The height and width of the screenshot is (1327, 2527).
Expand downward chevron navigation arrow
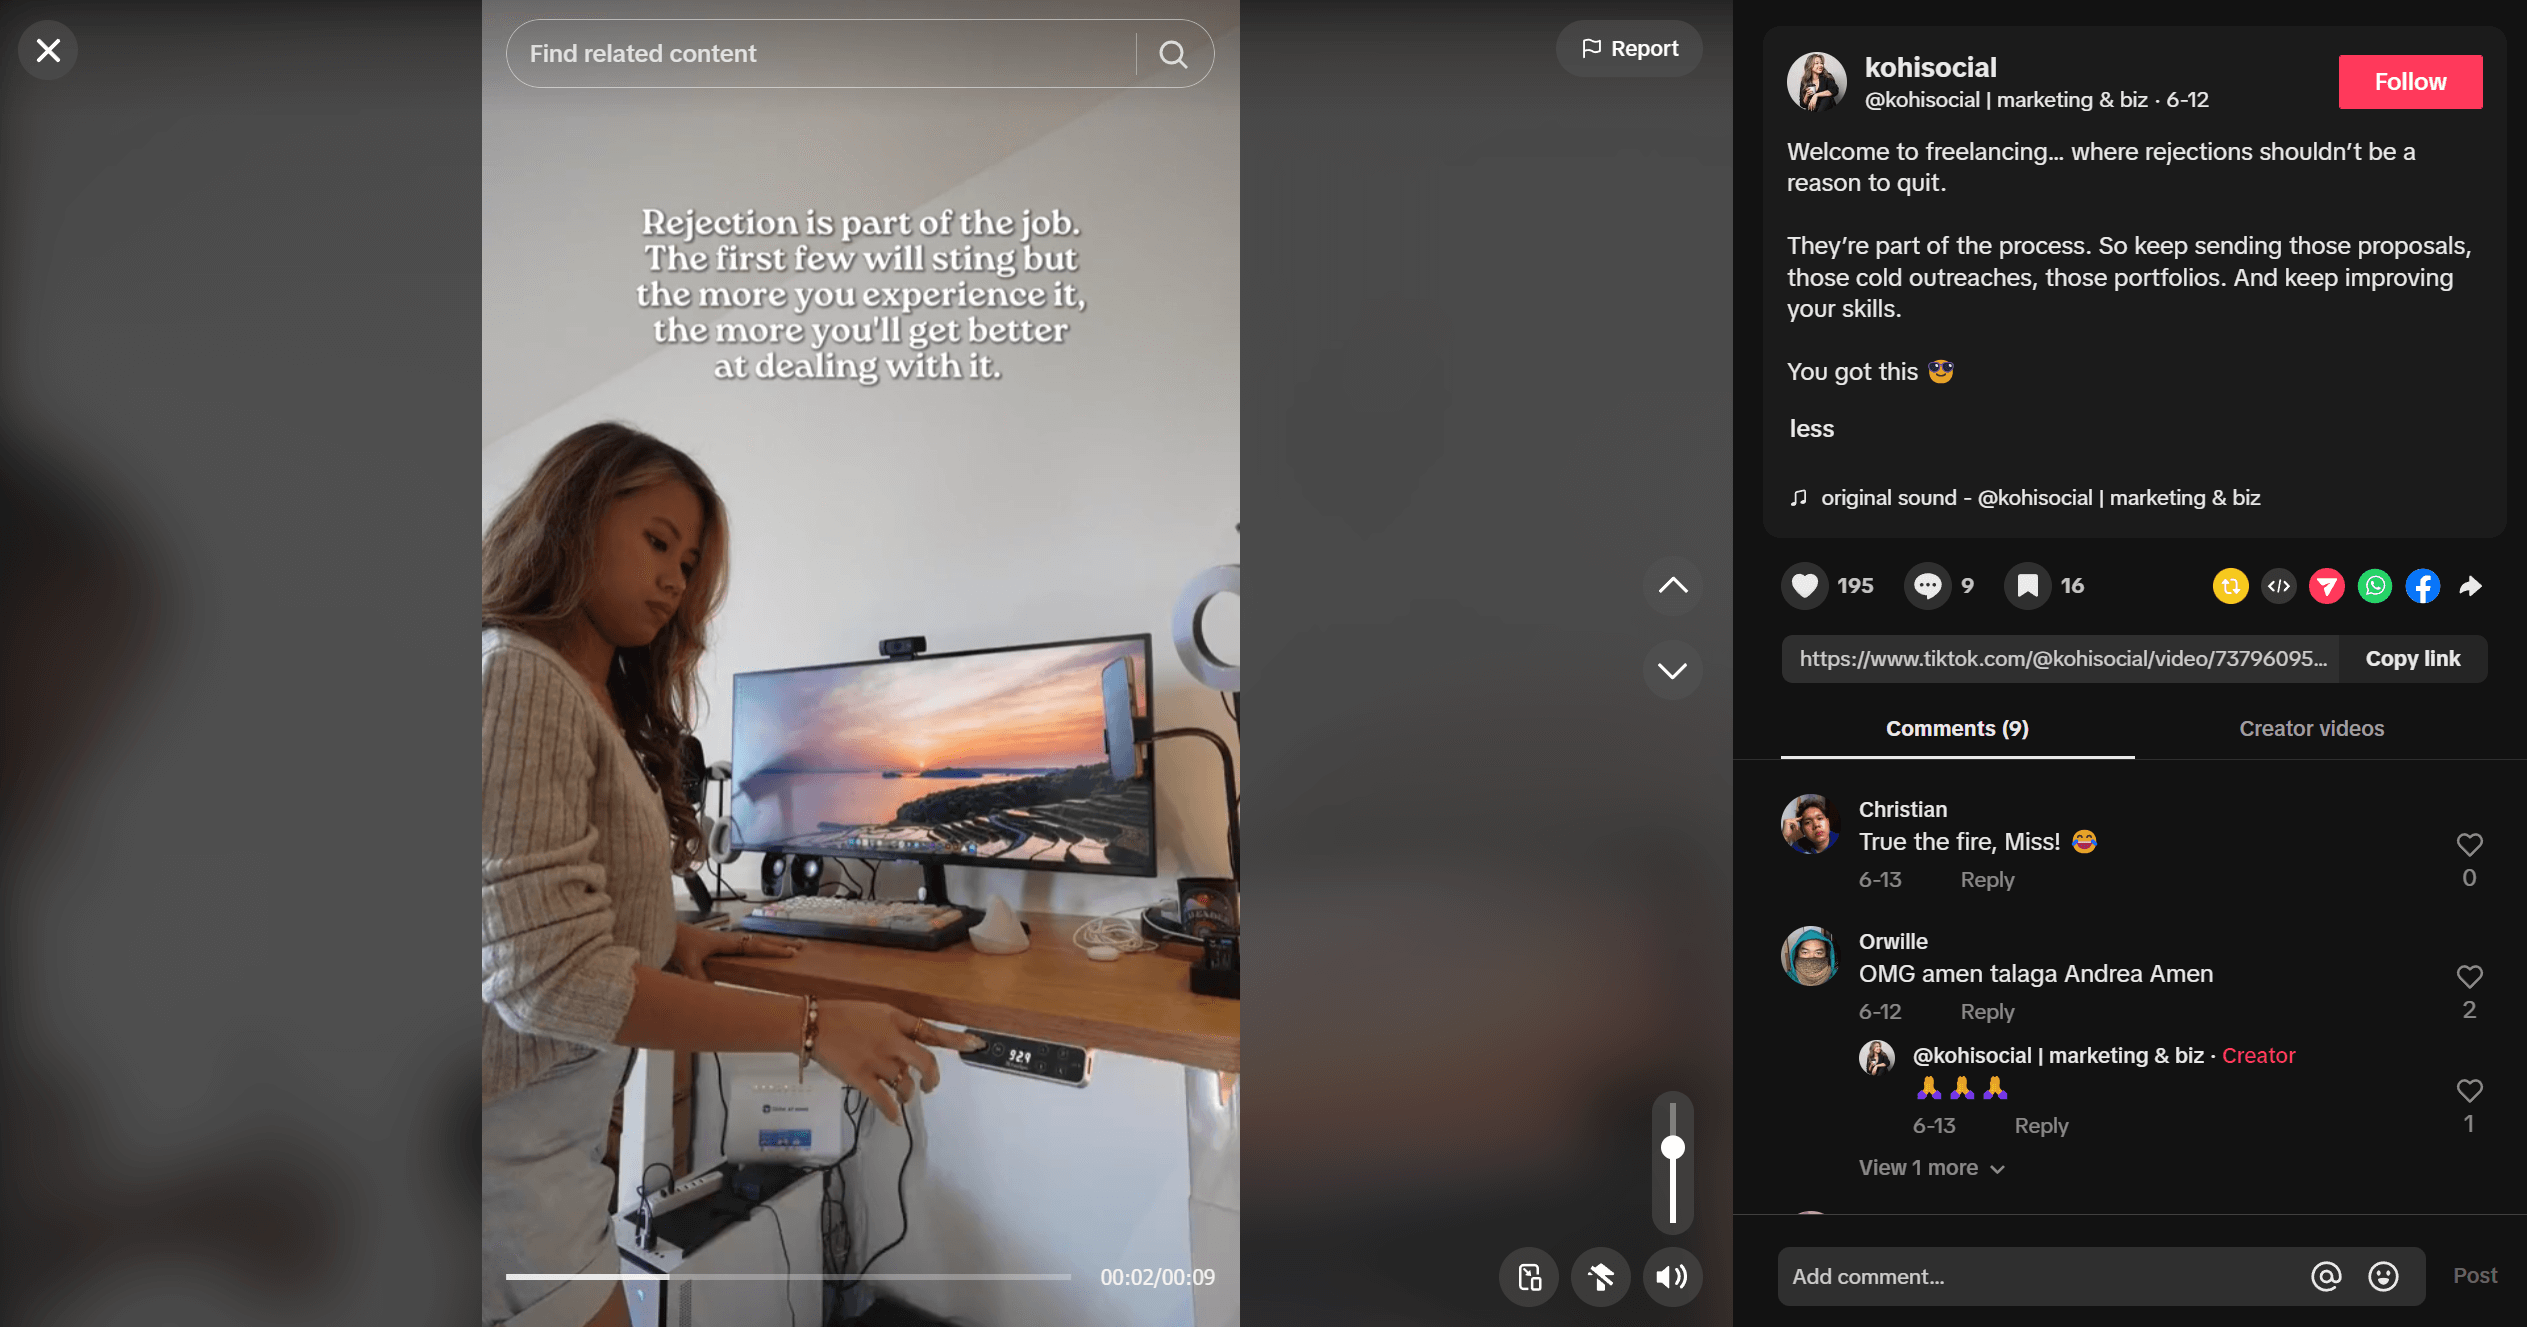[1673, 669]
